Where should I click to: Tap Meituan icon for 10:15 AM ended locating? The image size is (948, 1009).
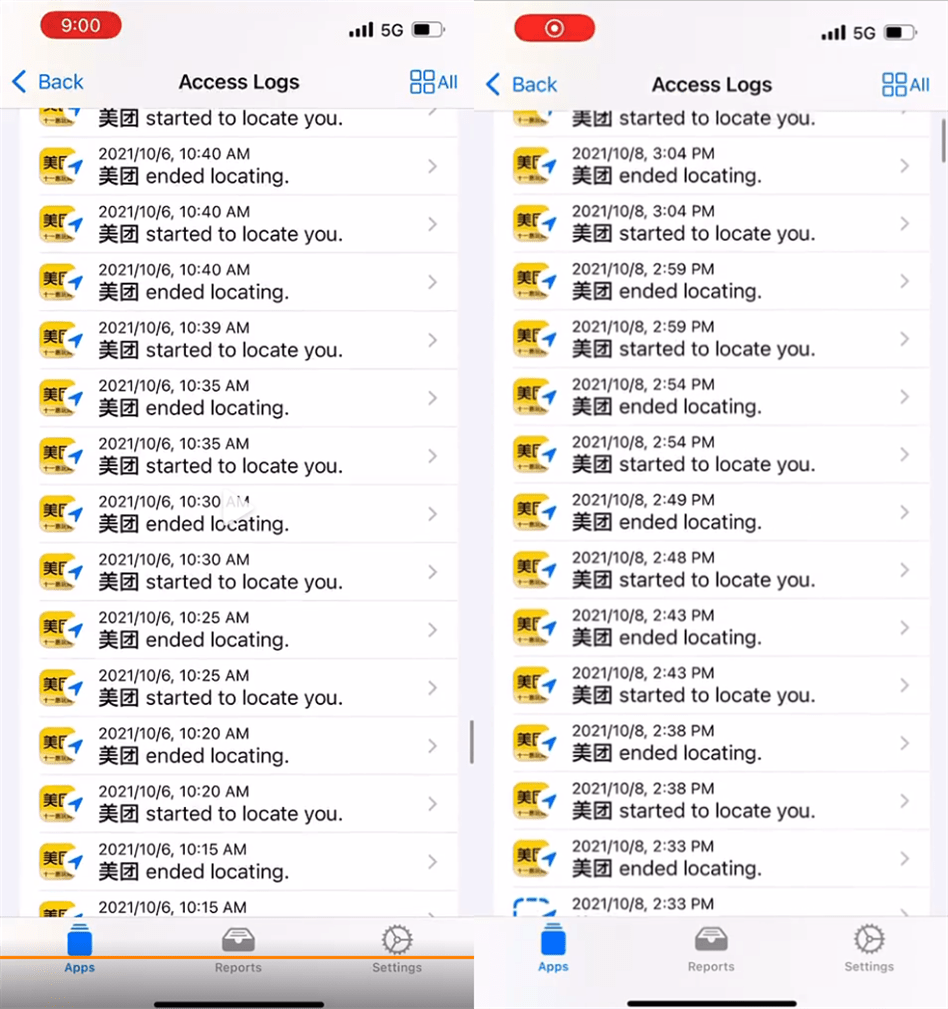coord(61,861)
